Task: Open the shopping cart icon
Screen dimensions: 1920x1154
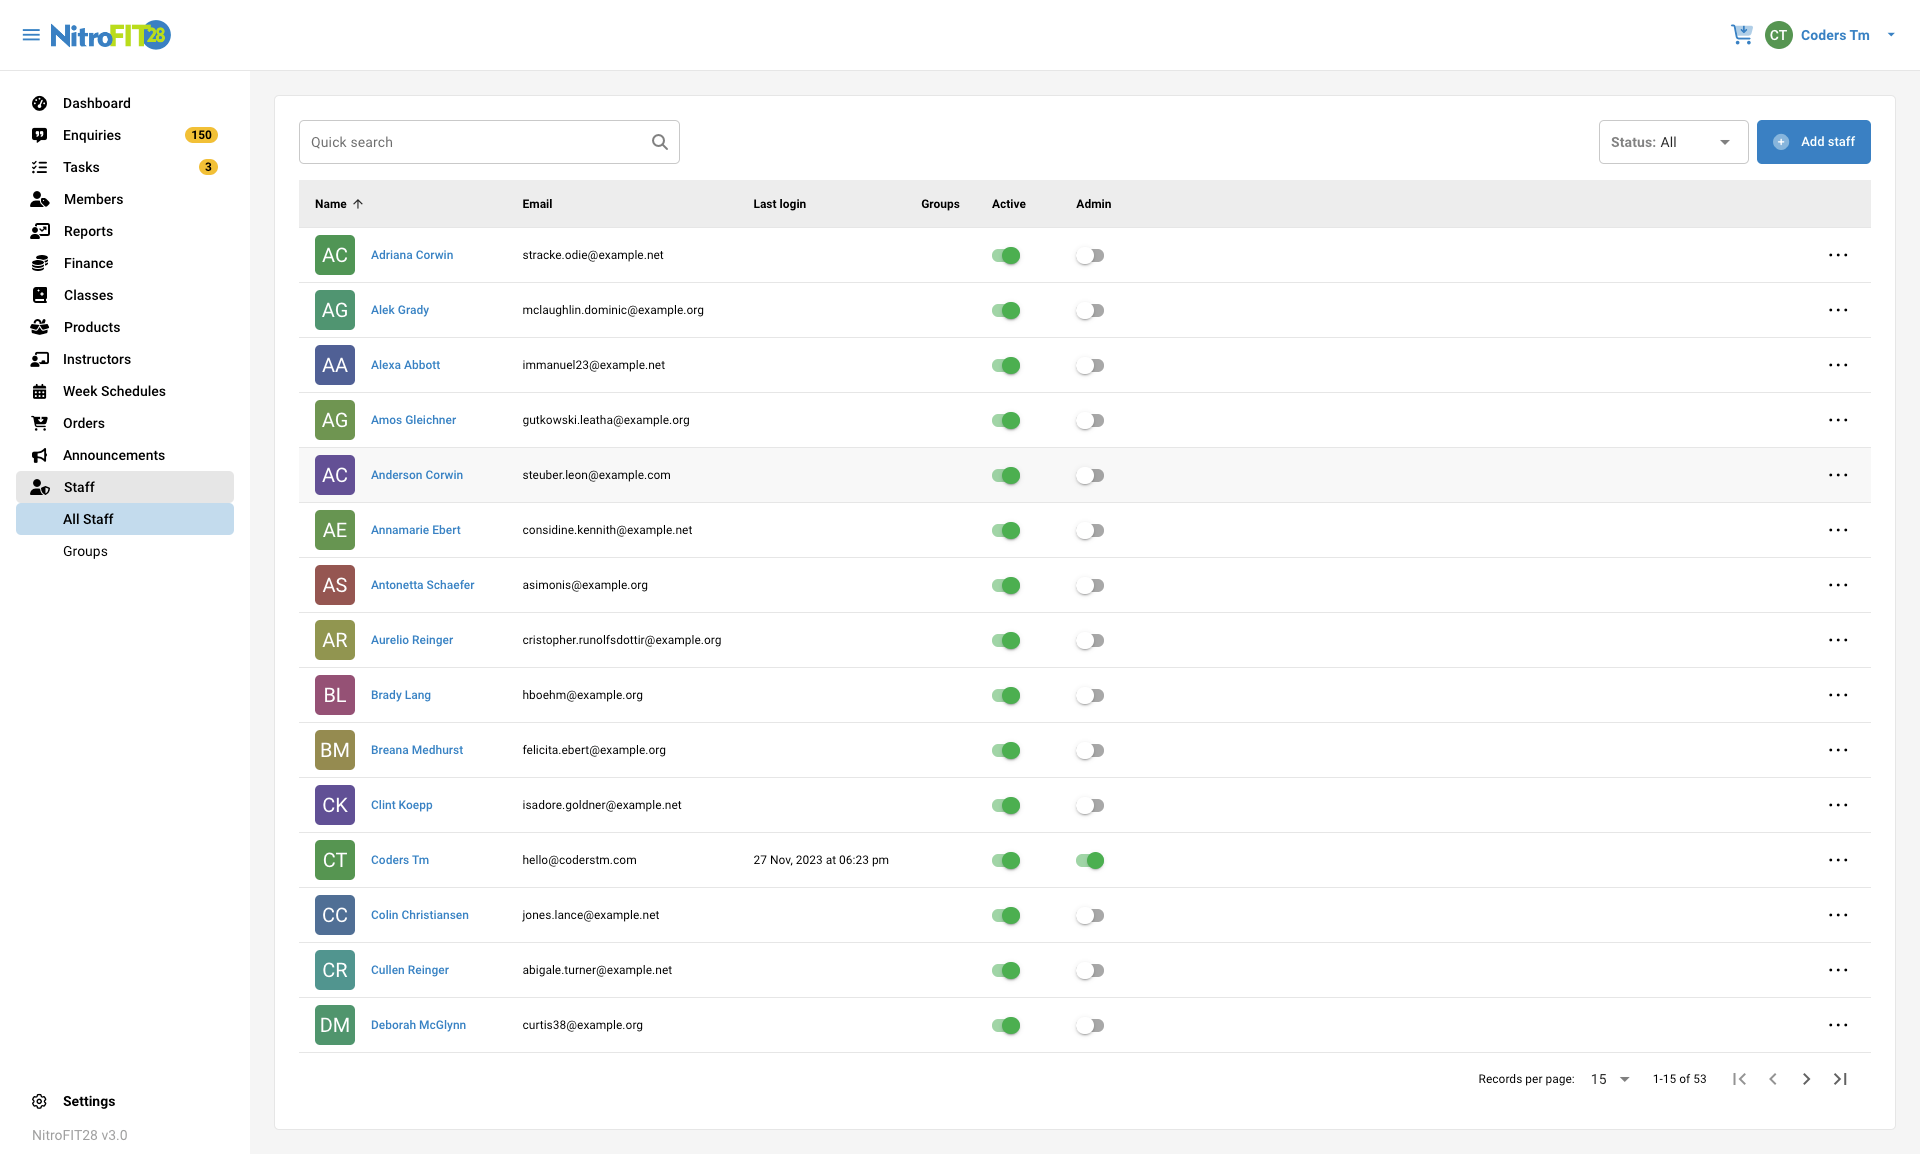Action: tap(1741, 35)
